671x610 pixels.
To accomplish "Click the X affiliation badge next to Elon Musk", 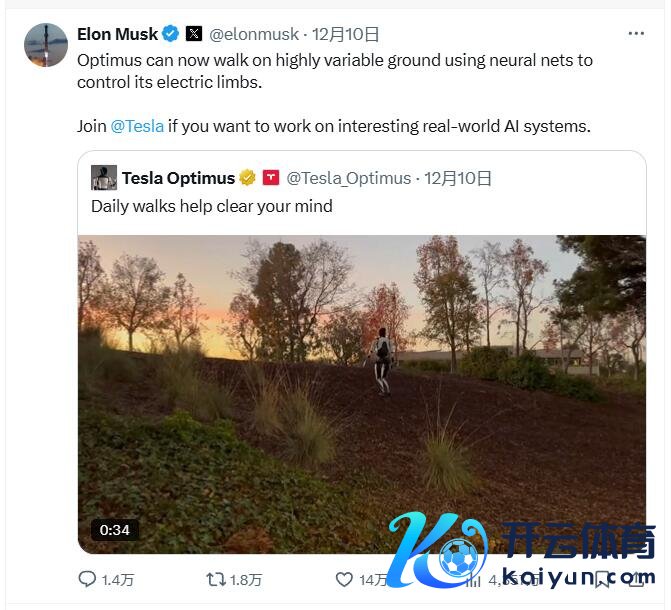I will pyautogui.click(x=194, y=34).
